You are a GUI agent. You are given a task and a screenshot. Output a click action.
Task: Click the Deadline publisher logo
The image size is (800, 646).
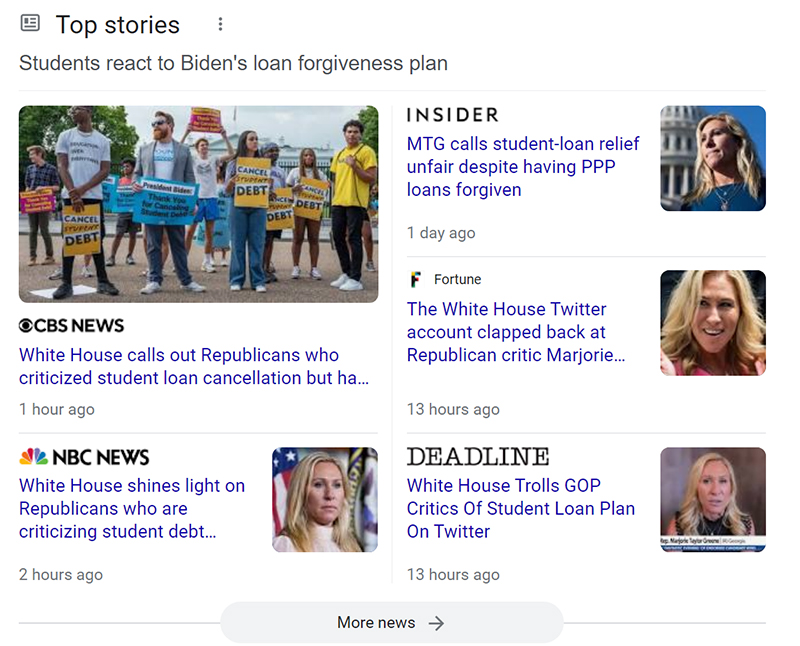click(478, 457)
